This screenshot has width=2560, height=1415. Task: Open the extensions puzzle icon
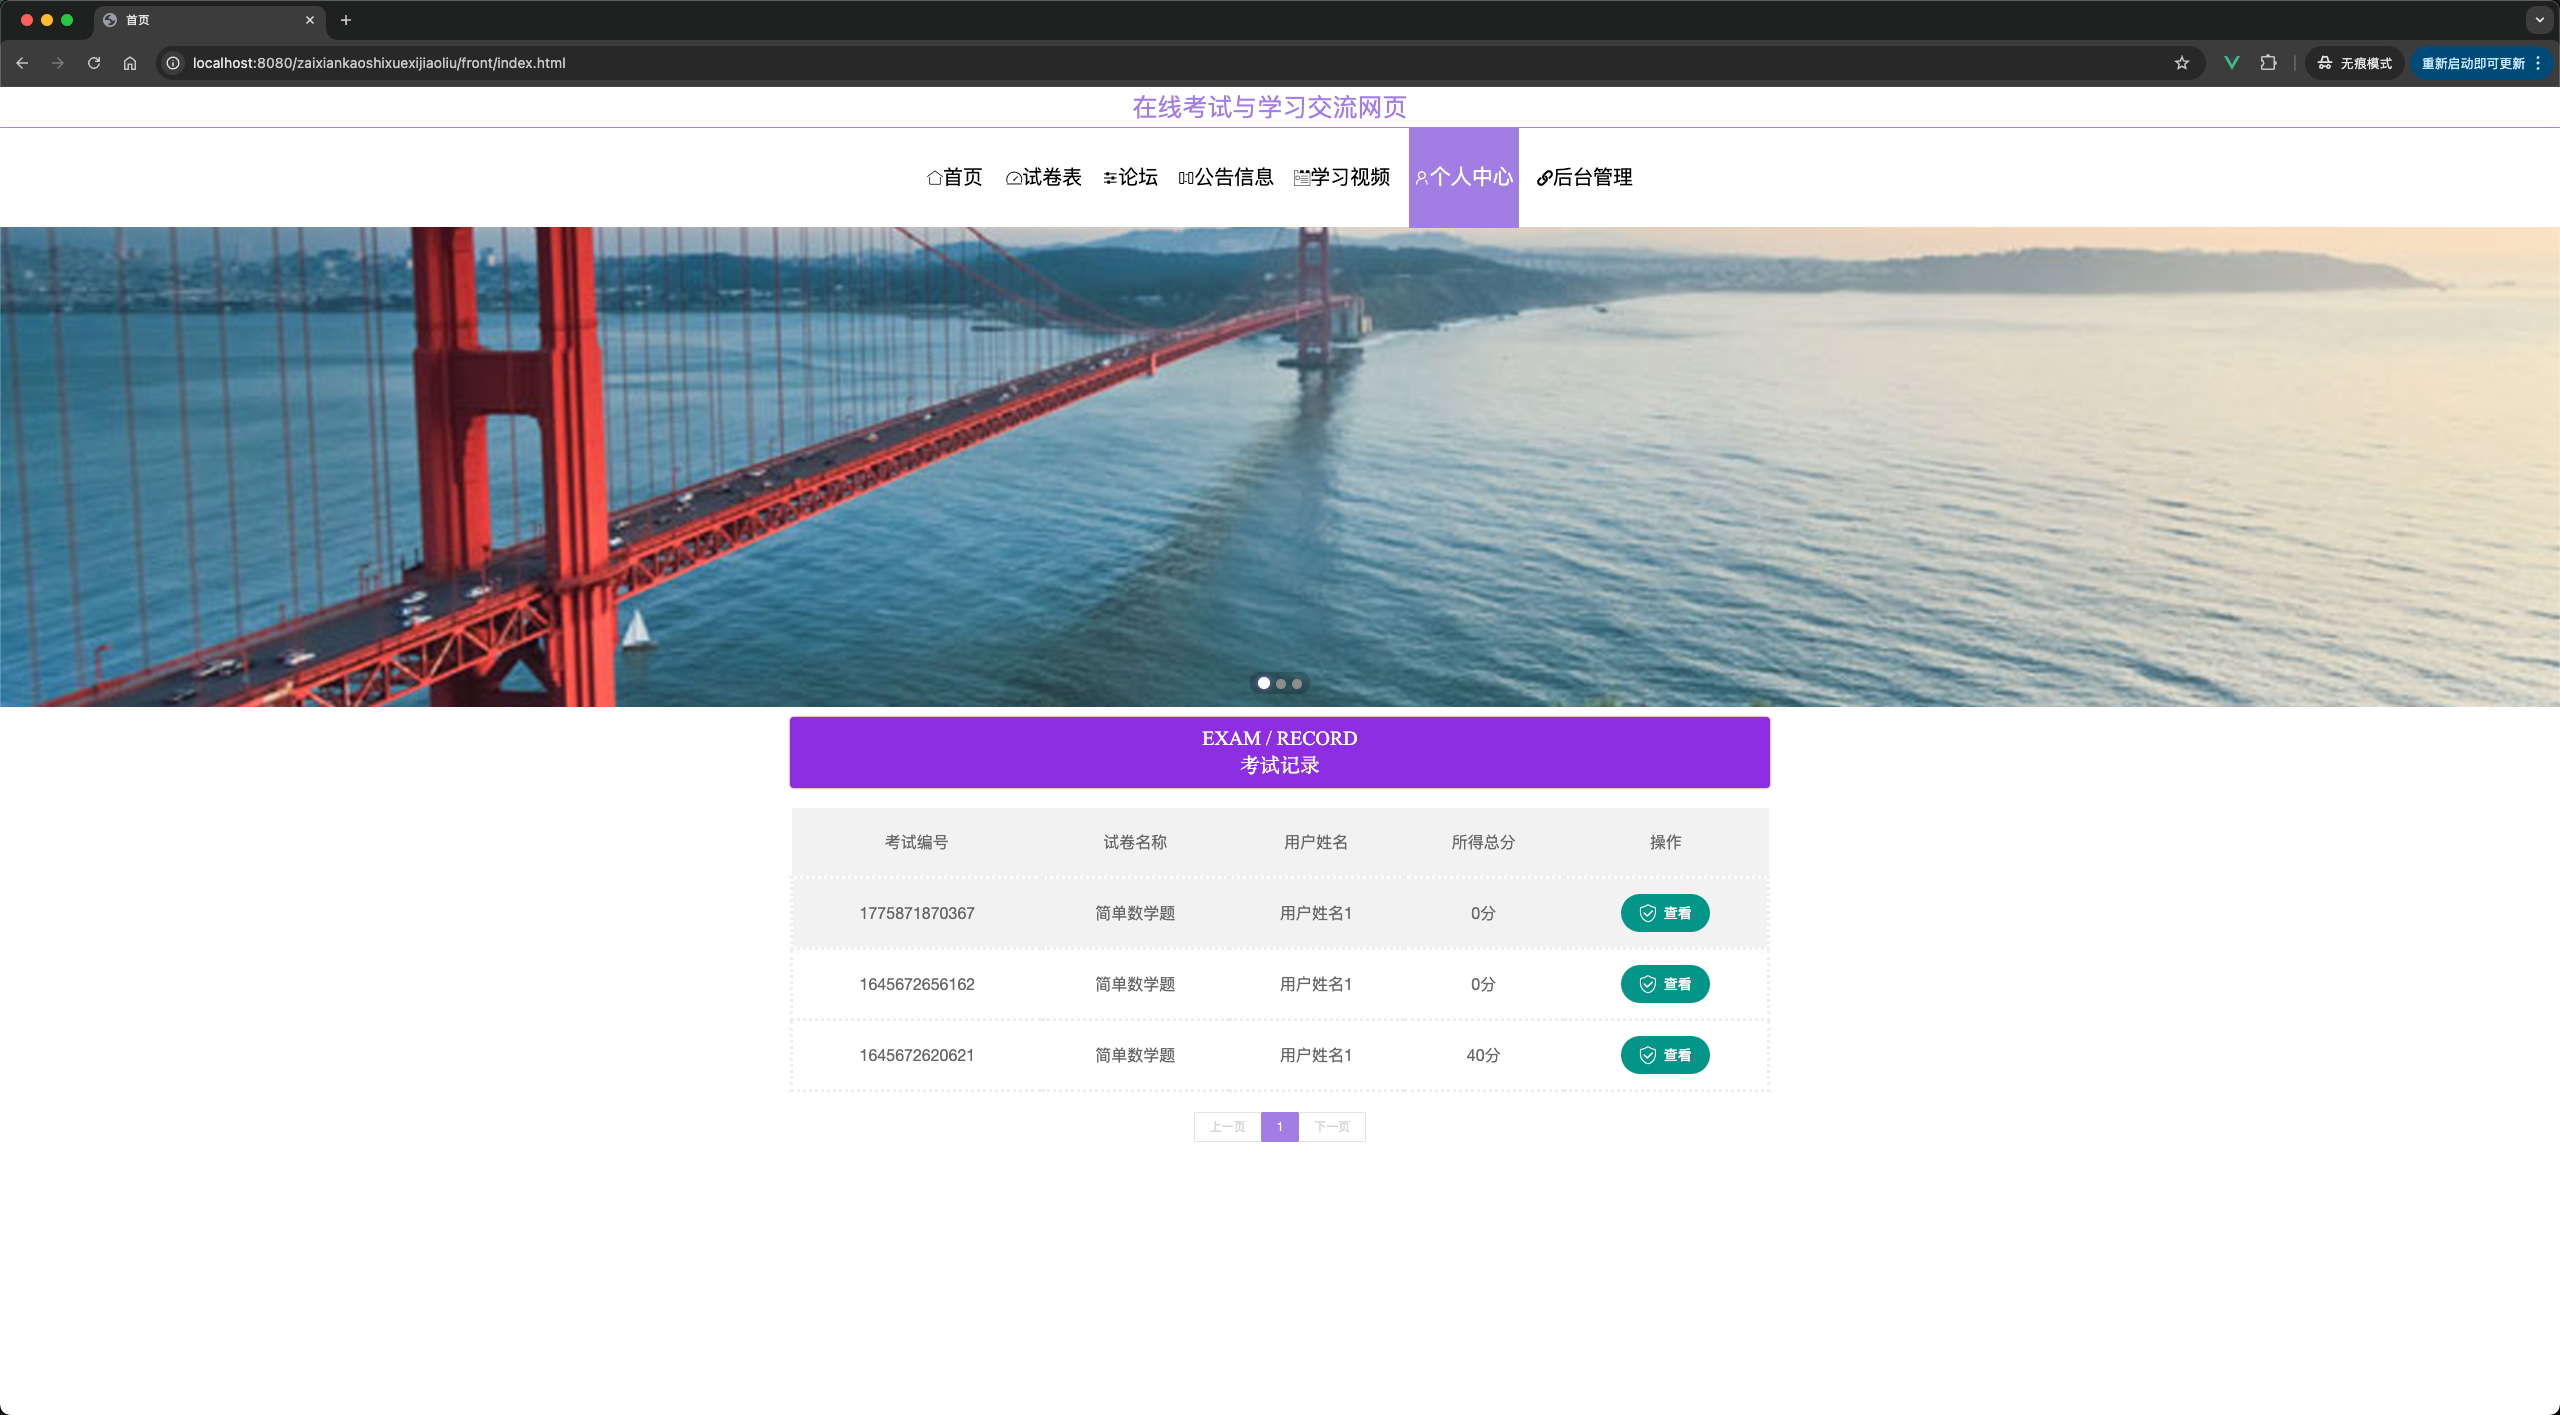(2268, 63)
